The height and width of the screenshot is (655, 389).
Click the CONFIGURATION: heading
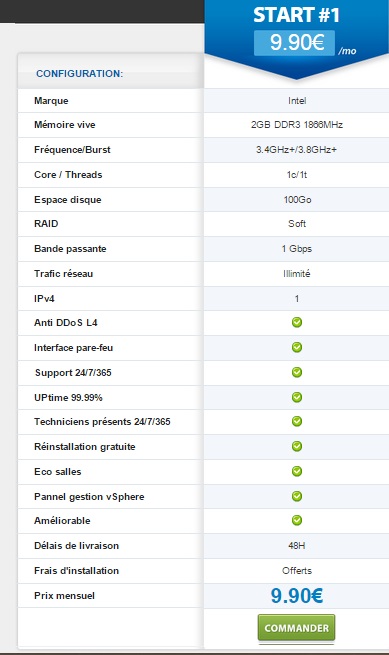pos(79,74)
